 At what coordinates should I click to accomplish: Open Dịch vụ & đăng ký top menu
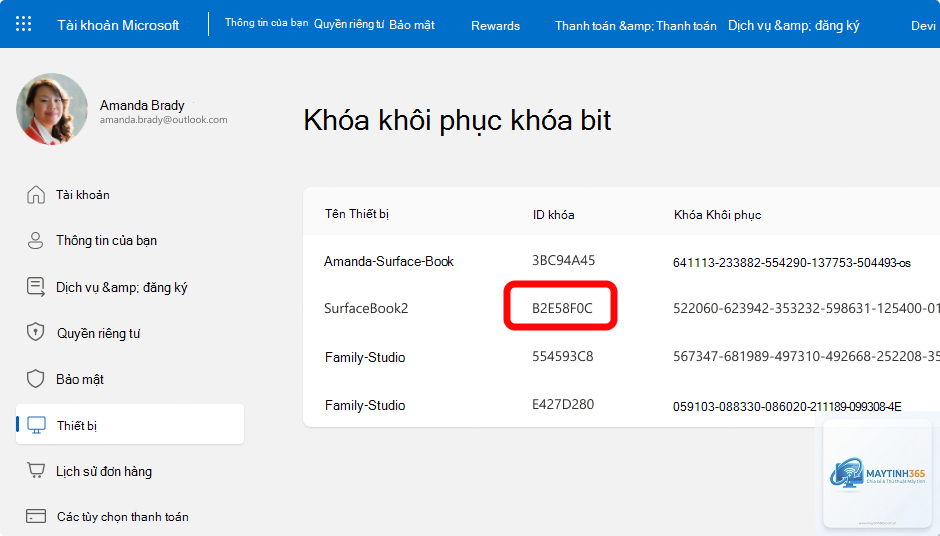[794, 26]
